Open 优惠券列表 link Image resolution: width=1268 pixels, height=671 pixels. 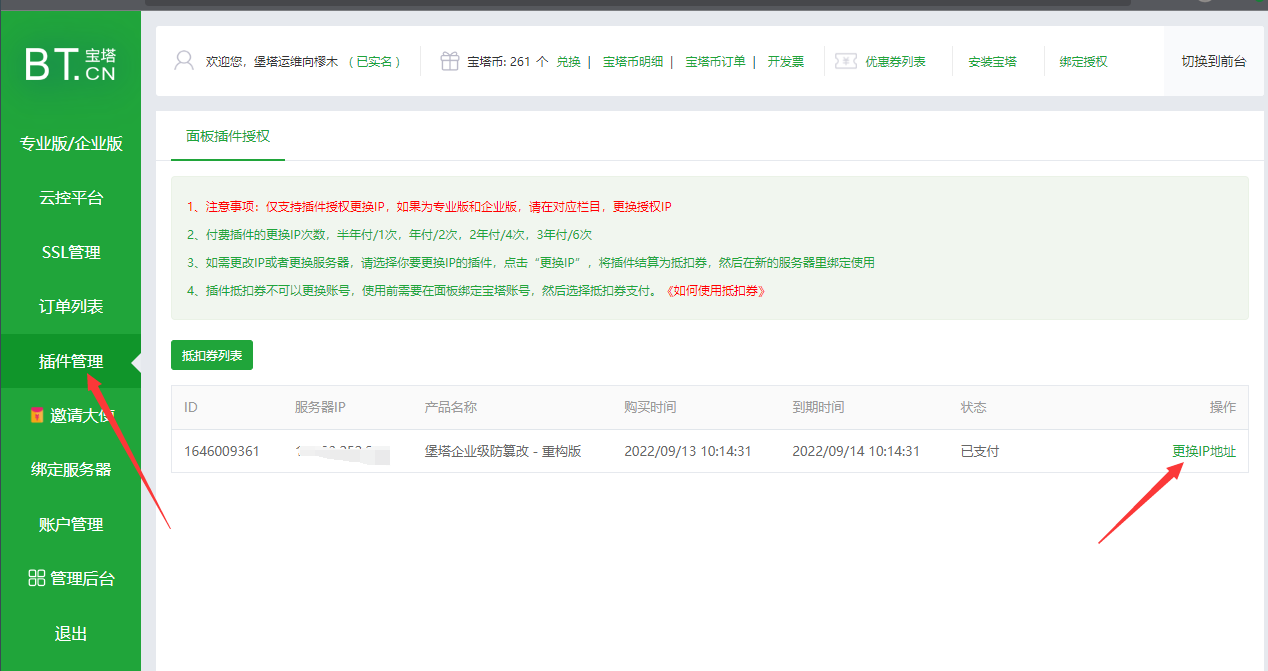(895, 61)
